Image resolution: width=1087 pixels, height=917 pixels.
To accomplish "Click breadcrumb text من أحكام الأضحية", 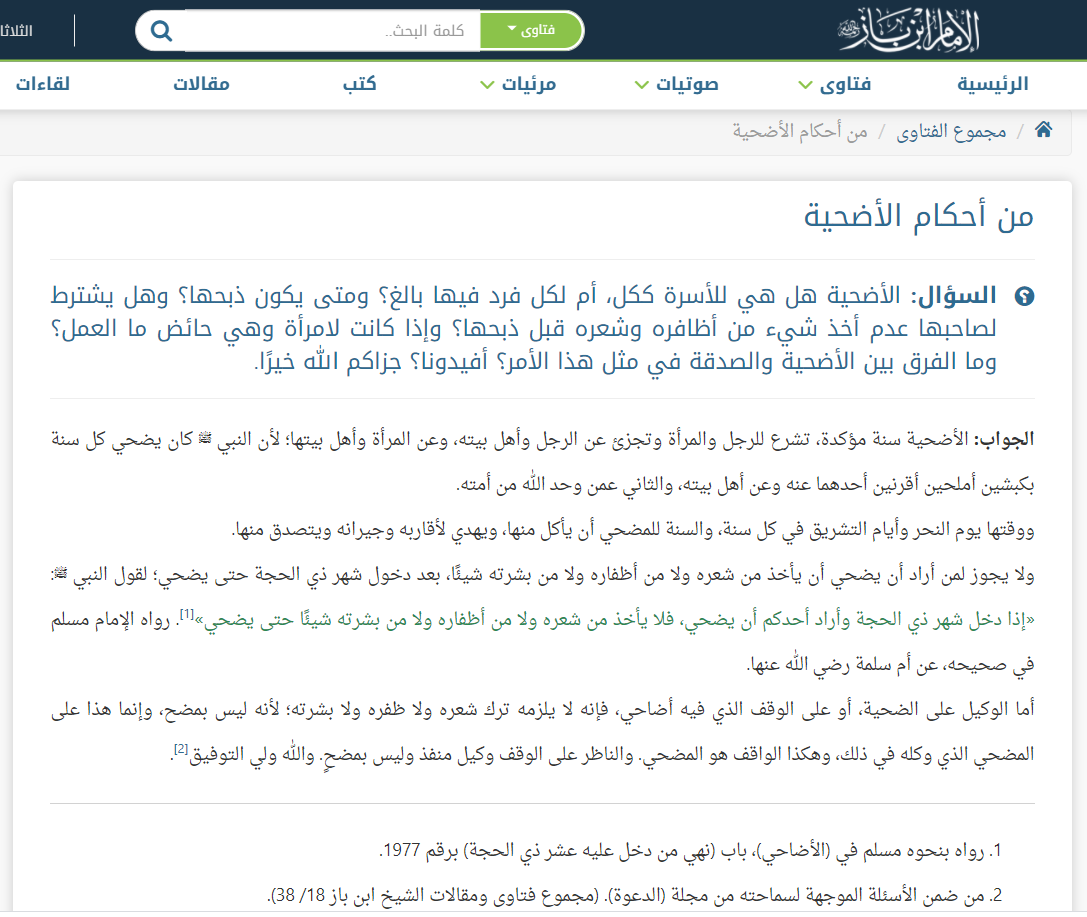I will [x=800, y=131].
